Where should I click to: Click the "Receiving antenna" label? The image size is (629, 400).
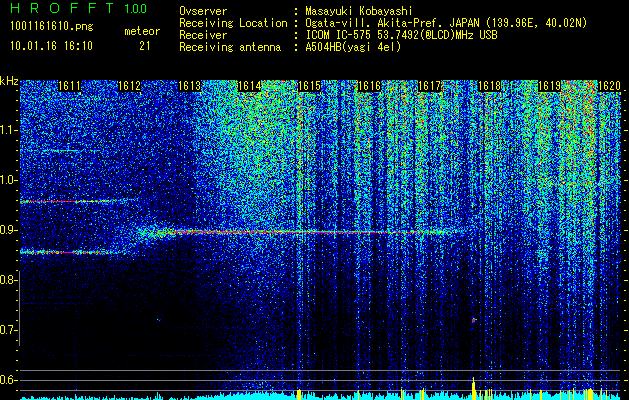[230, 47]
